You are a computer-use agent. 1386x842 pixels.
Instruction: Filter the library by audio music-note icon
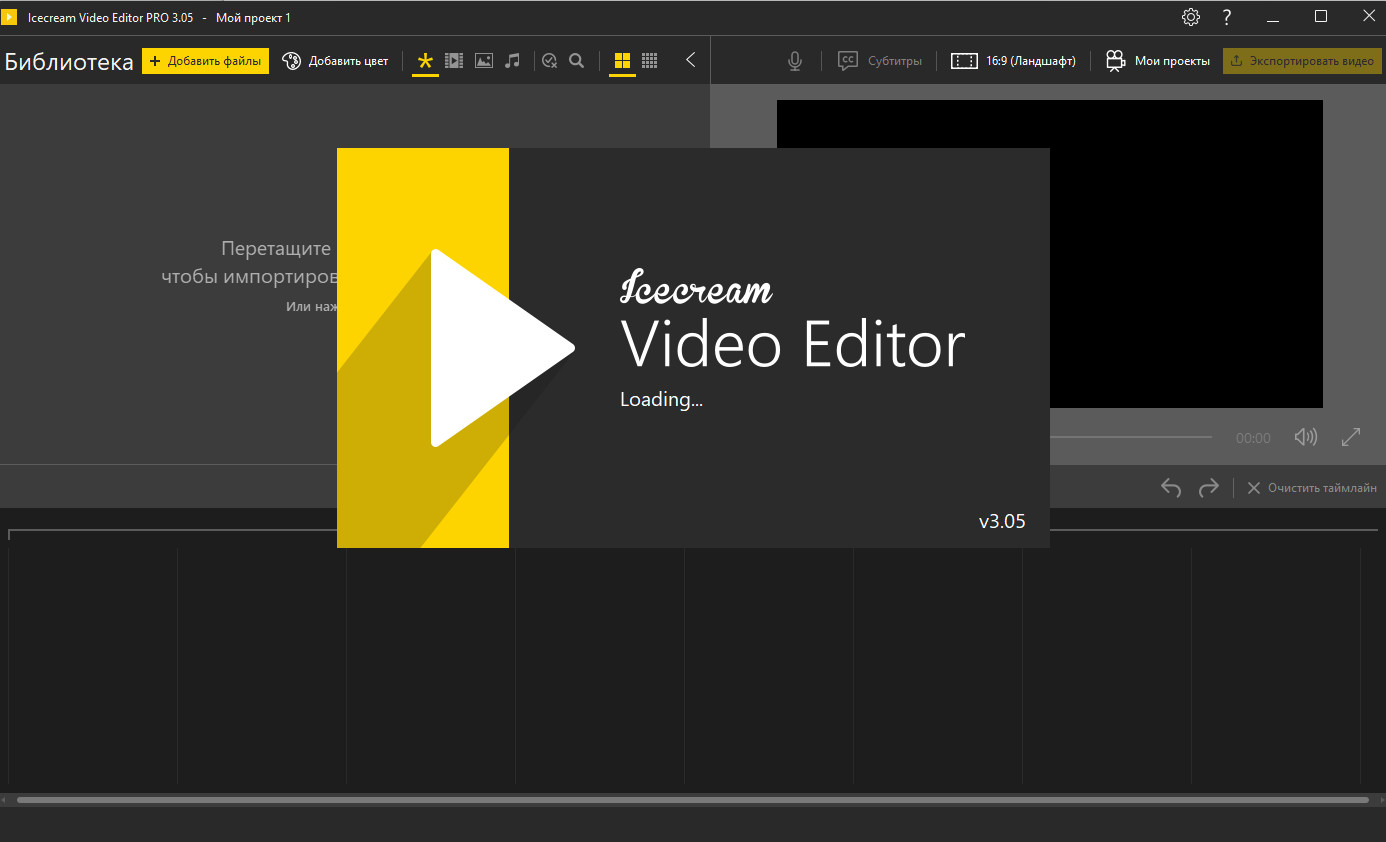pos(512,61)
